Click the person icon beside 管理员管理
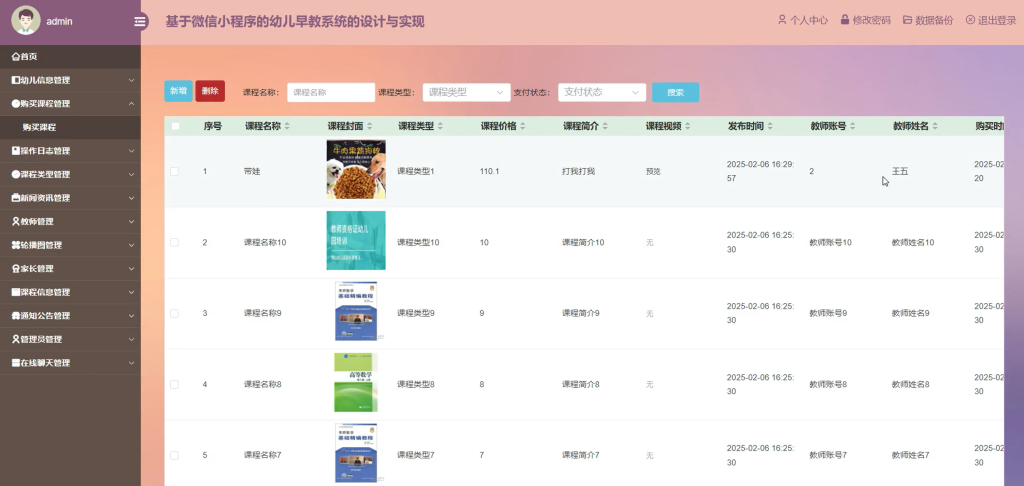 (x=16, y=339)
